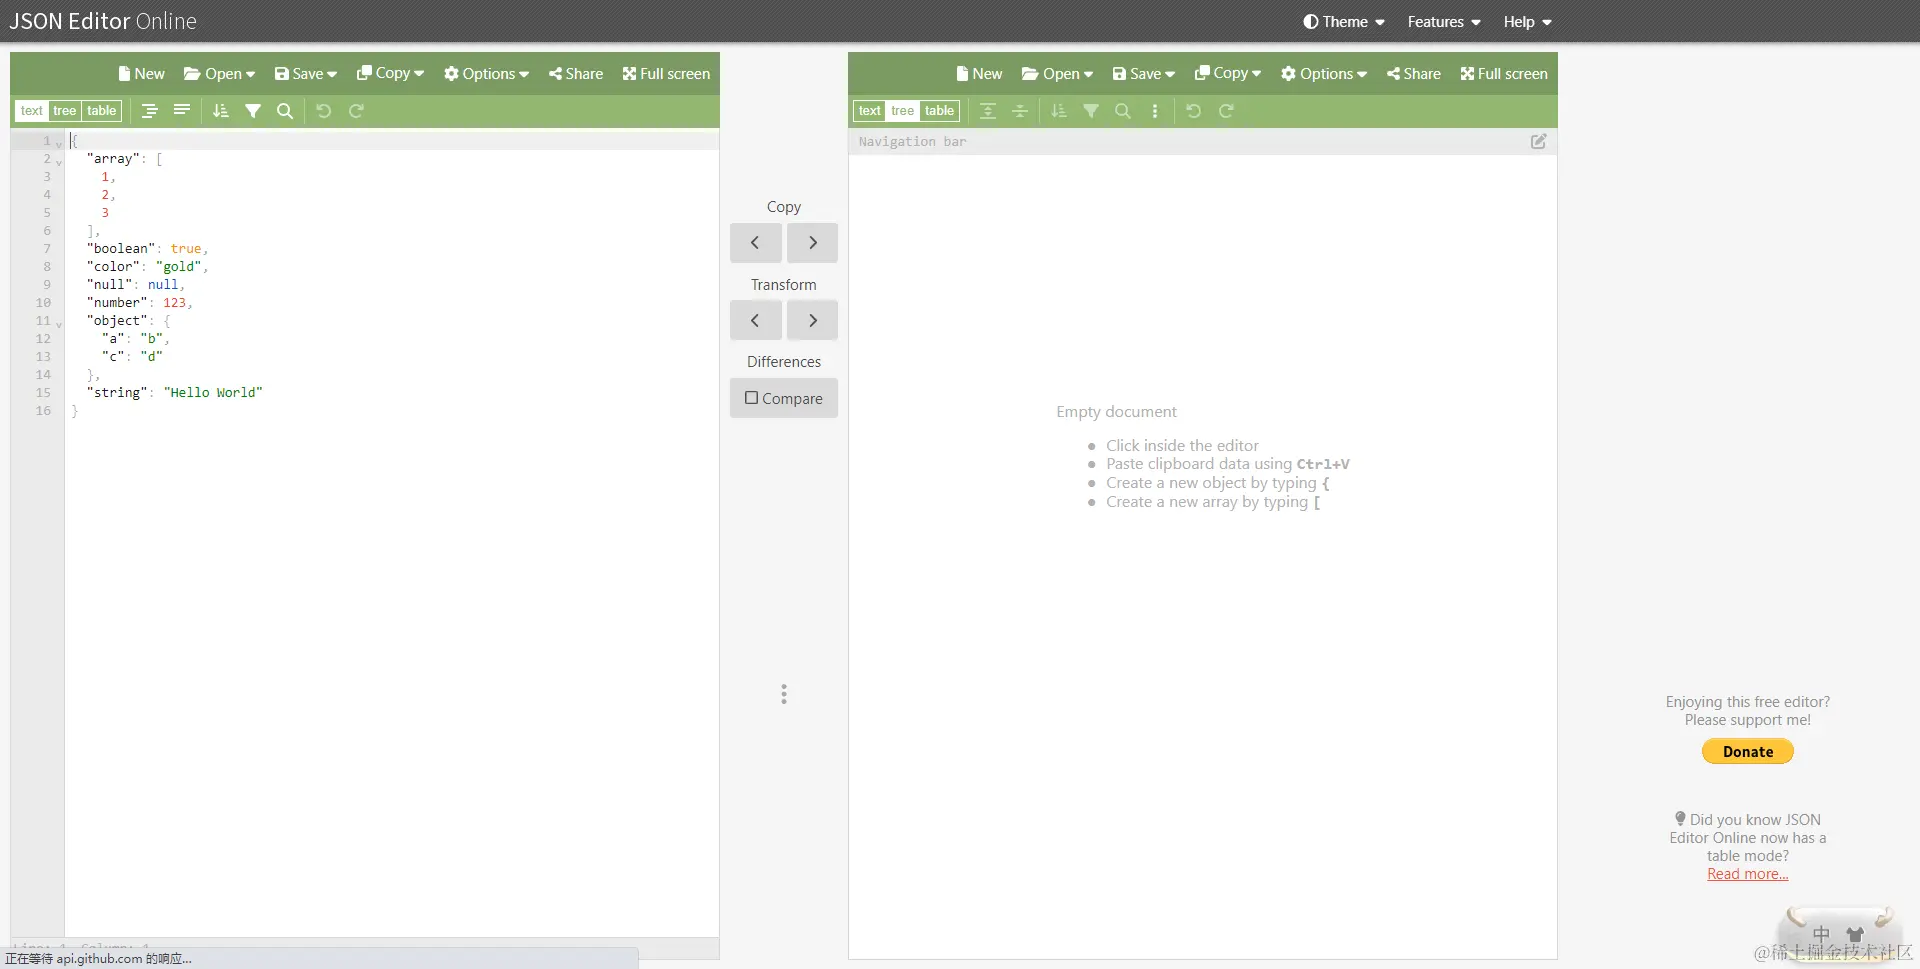Click Navigation bar text in right editor
The width and height of the screenshot is (1920, 969).
pos(913,142)
